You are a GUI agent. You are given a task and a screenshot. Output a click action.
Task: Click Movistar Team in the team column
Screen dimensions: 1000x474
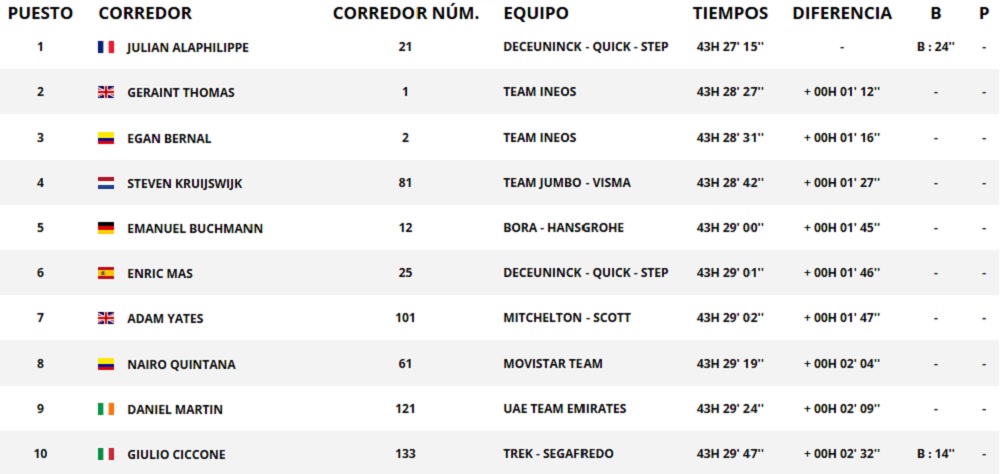click(553, 364)
